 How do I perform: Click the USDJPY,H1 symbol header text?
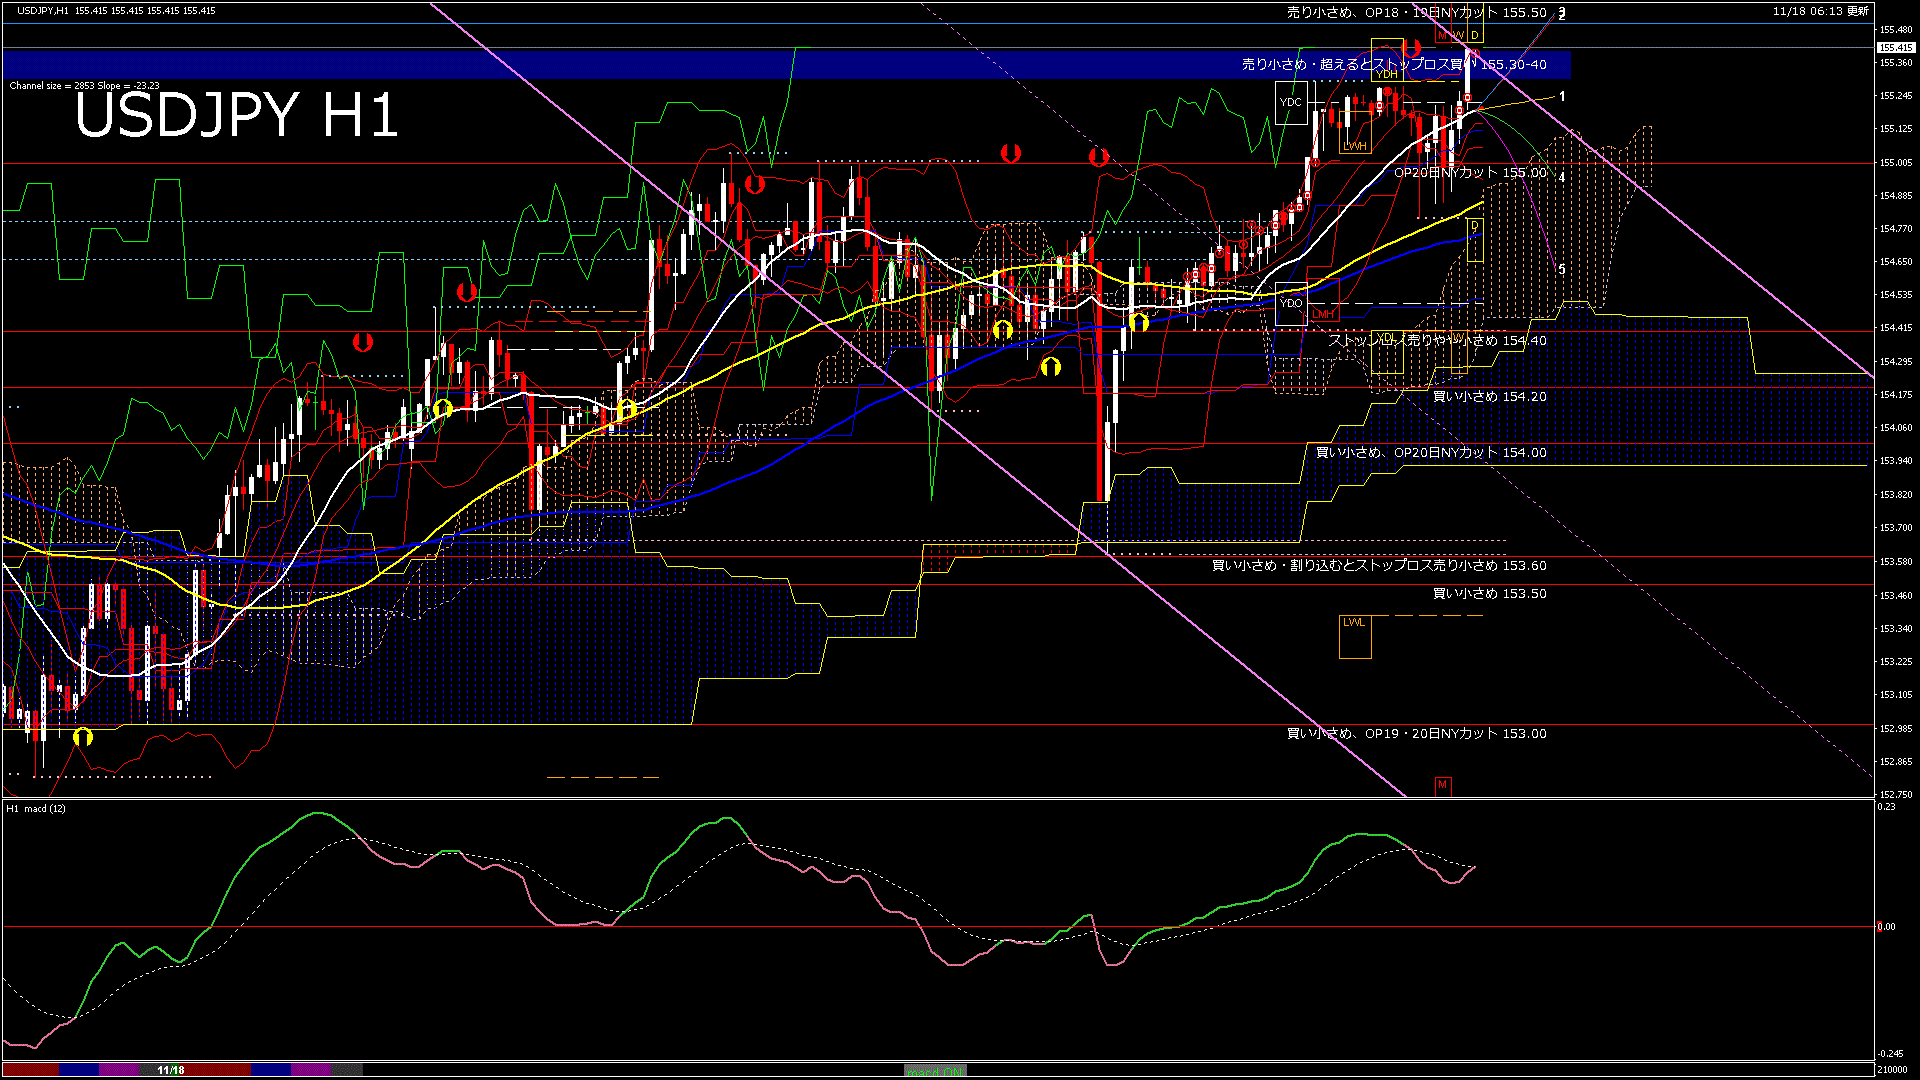click(x=43, y=10)
